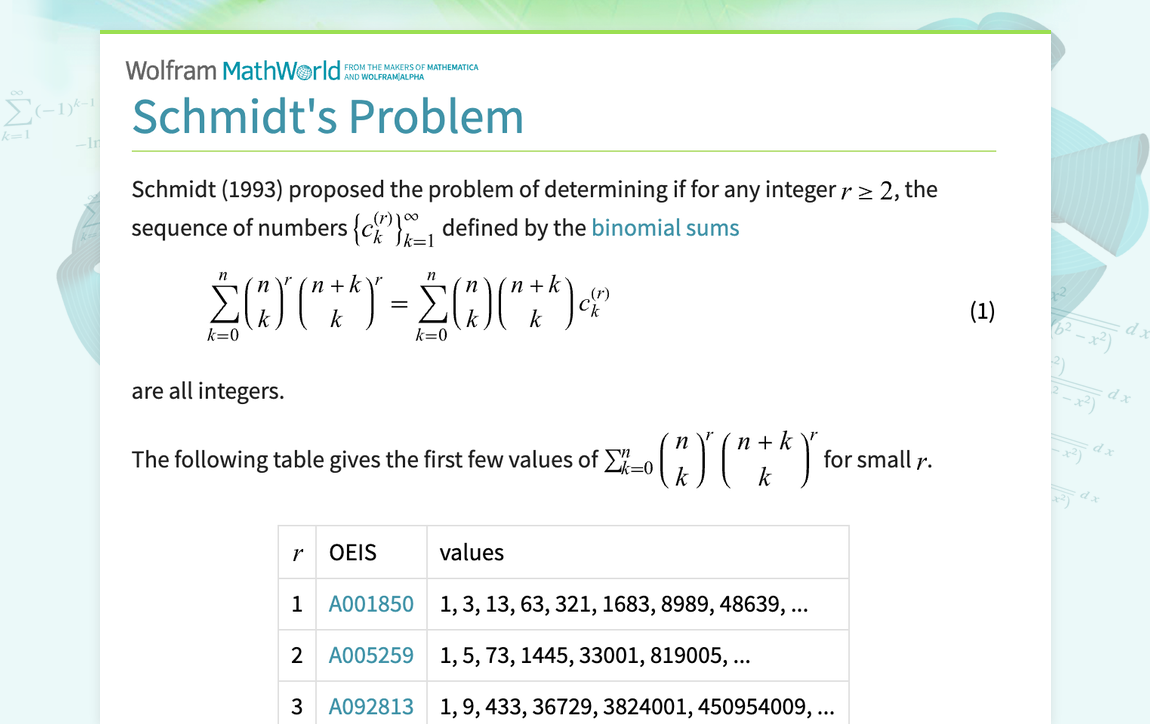Viewport: 1150px width, 724px height.
Task: Open OEIS sequence A092813
Action: click(x=370, y=706)
